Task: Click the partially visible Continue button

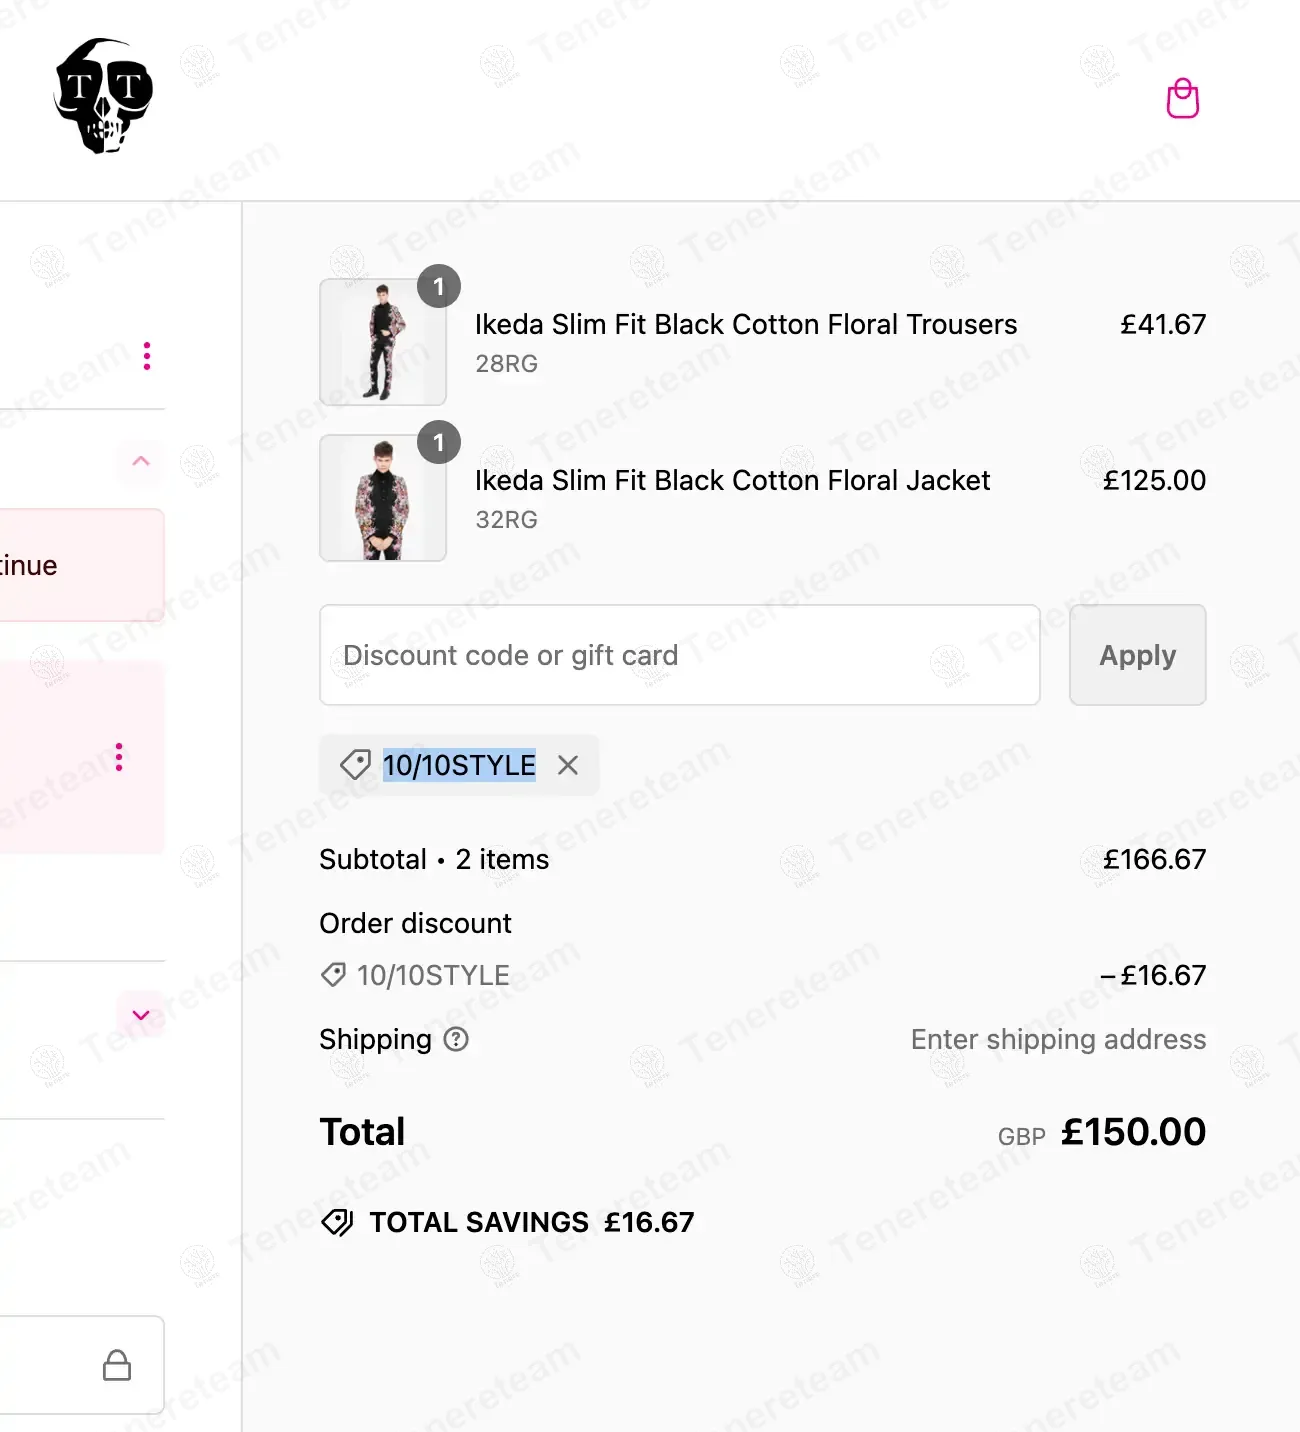Action: pyautogui.click(x=60, y=565)
